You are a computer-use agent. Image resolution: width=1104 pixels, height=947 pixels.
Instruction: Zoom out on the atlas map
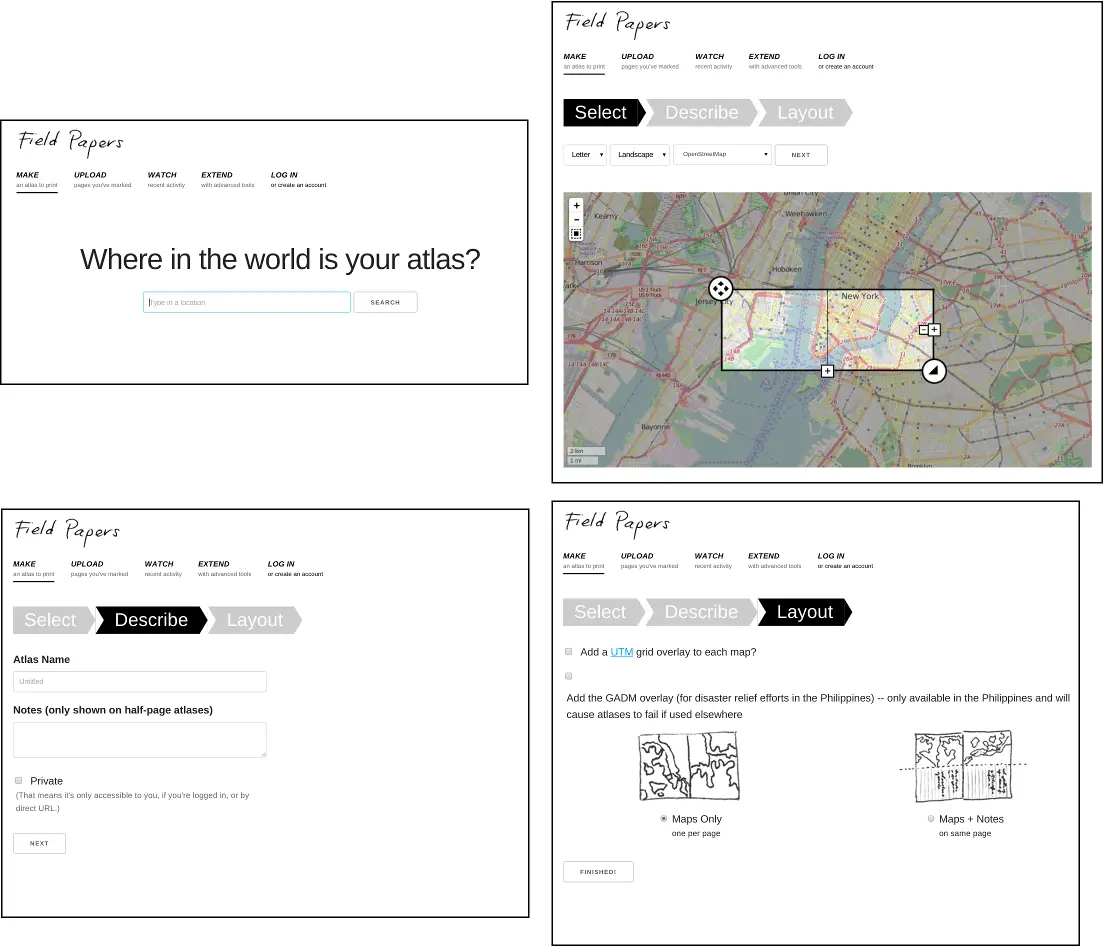(577, 220)
